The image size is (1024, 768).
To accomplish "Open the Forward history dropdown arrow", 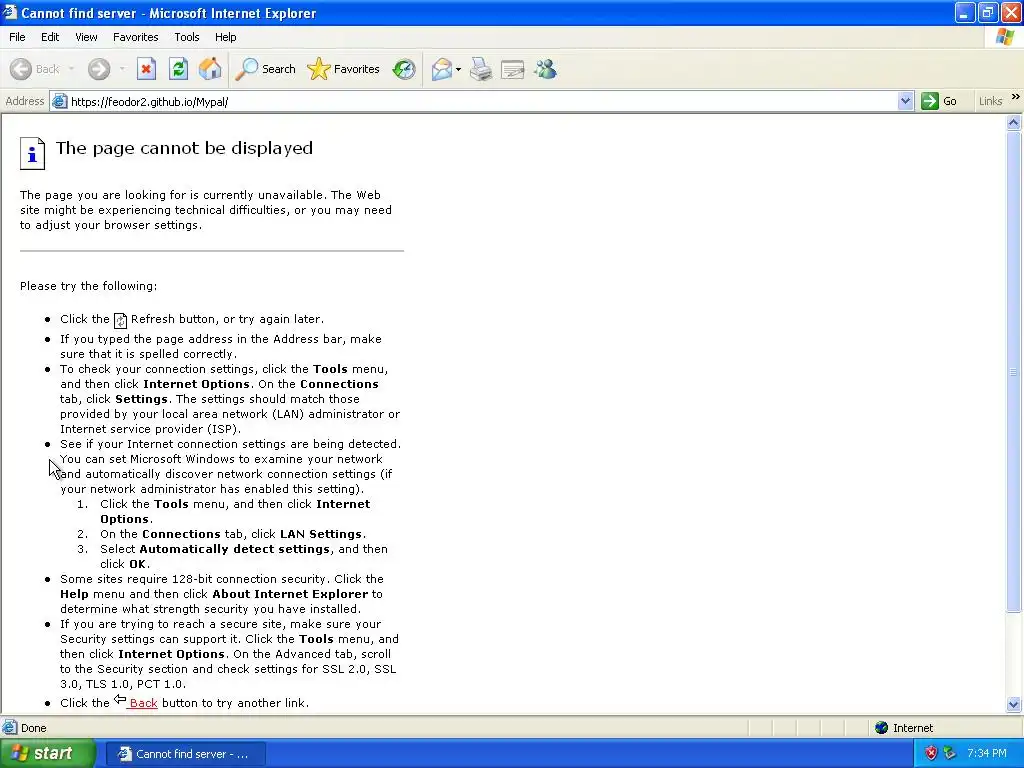I will click(121, 69).
